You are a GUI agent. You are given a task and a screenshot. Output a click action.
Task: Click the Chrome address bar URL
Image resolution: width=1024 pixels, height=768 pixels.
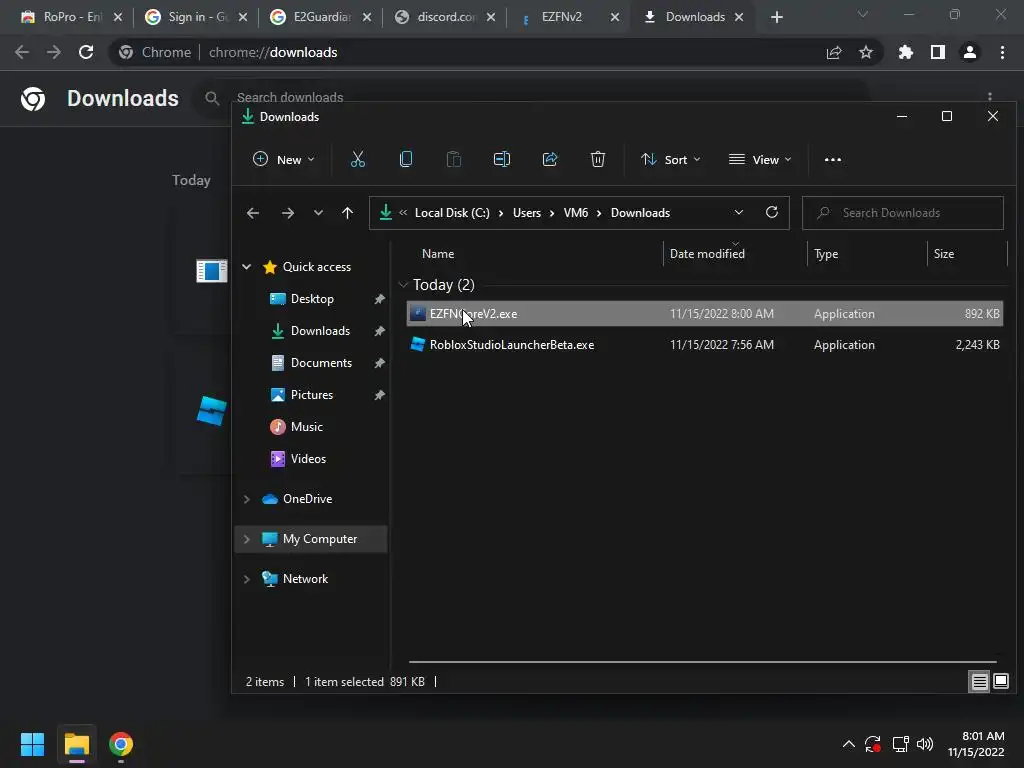pyautogui.click(x=273, y=52)
